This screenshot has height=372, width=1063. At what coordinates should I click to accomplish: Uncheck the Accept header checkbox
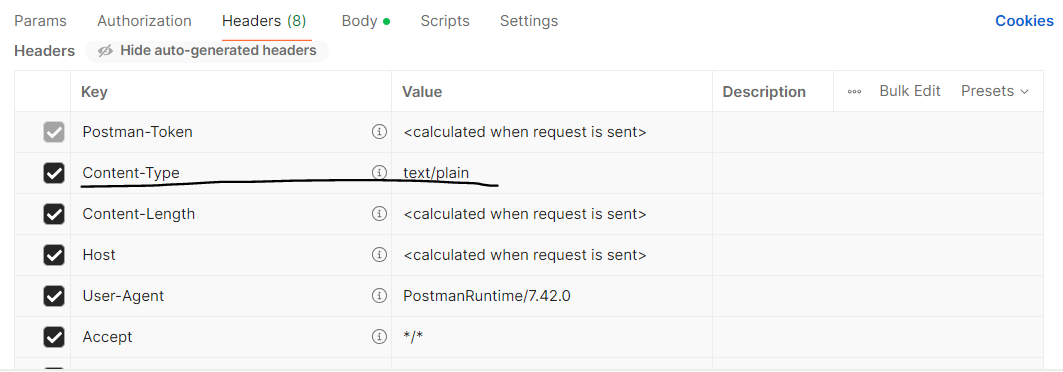(x=54, y=337)
